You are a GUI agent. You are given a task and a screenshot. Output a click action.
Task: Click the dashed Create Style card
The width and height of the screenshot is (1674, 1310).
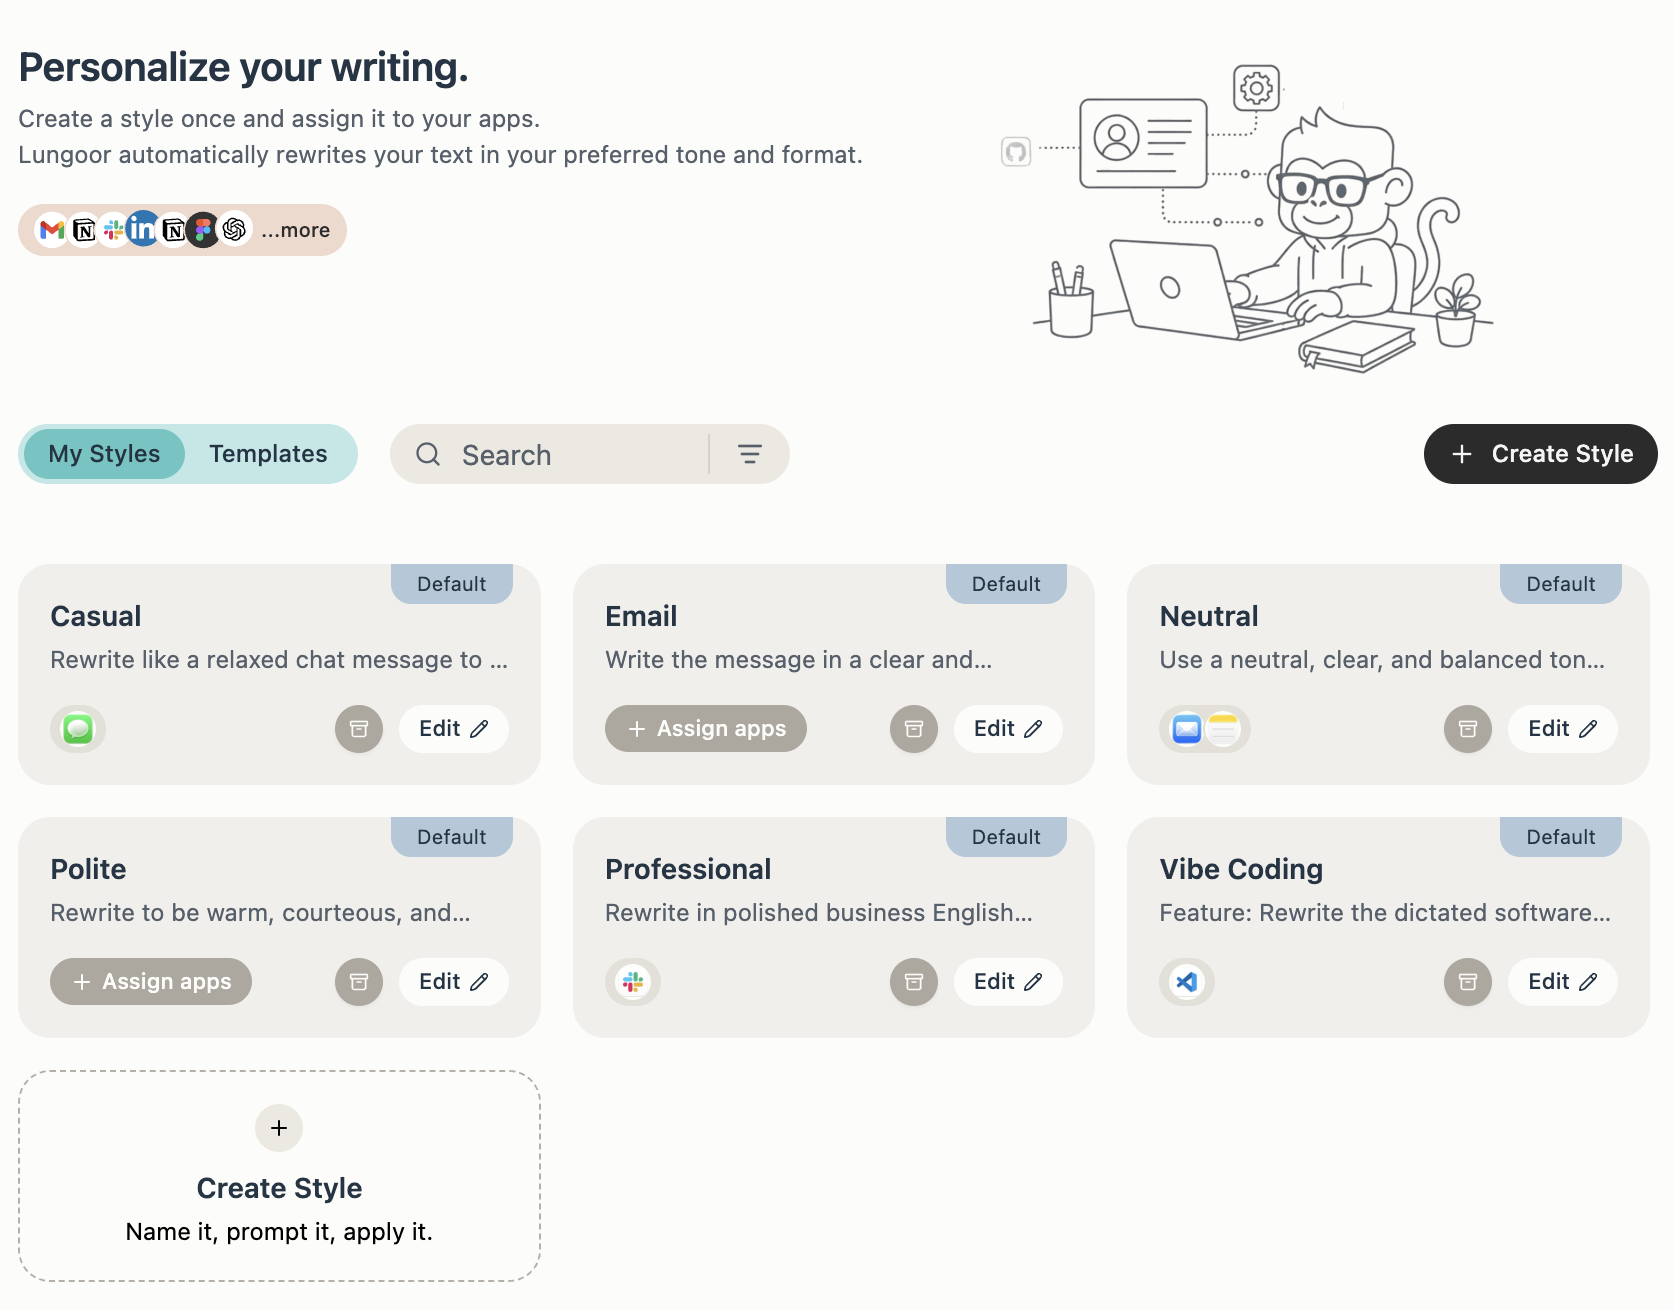(x=279, y=1176)
